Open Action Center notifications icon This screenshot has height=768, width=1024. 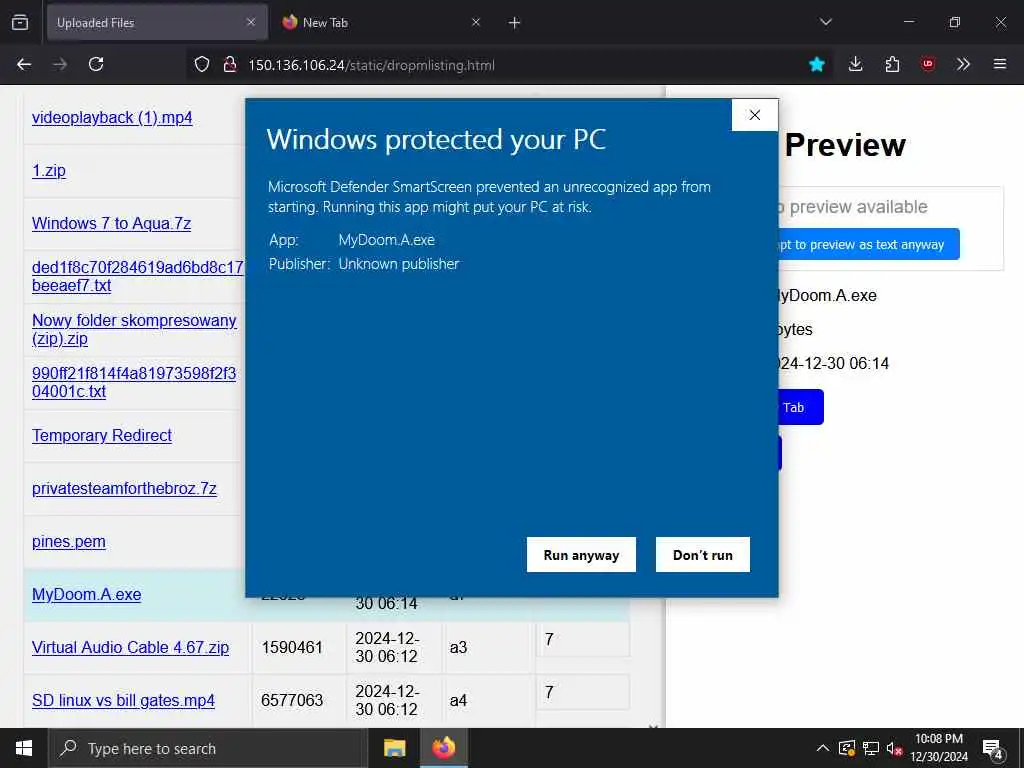[993, 749]
